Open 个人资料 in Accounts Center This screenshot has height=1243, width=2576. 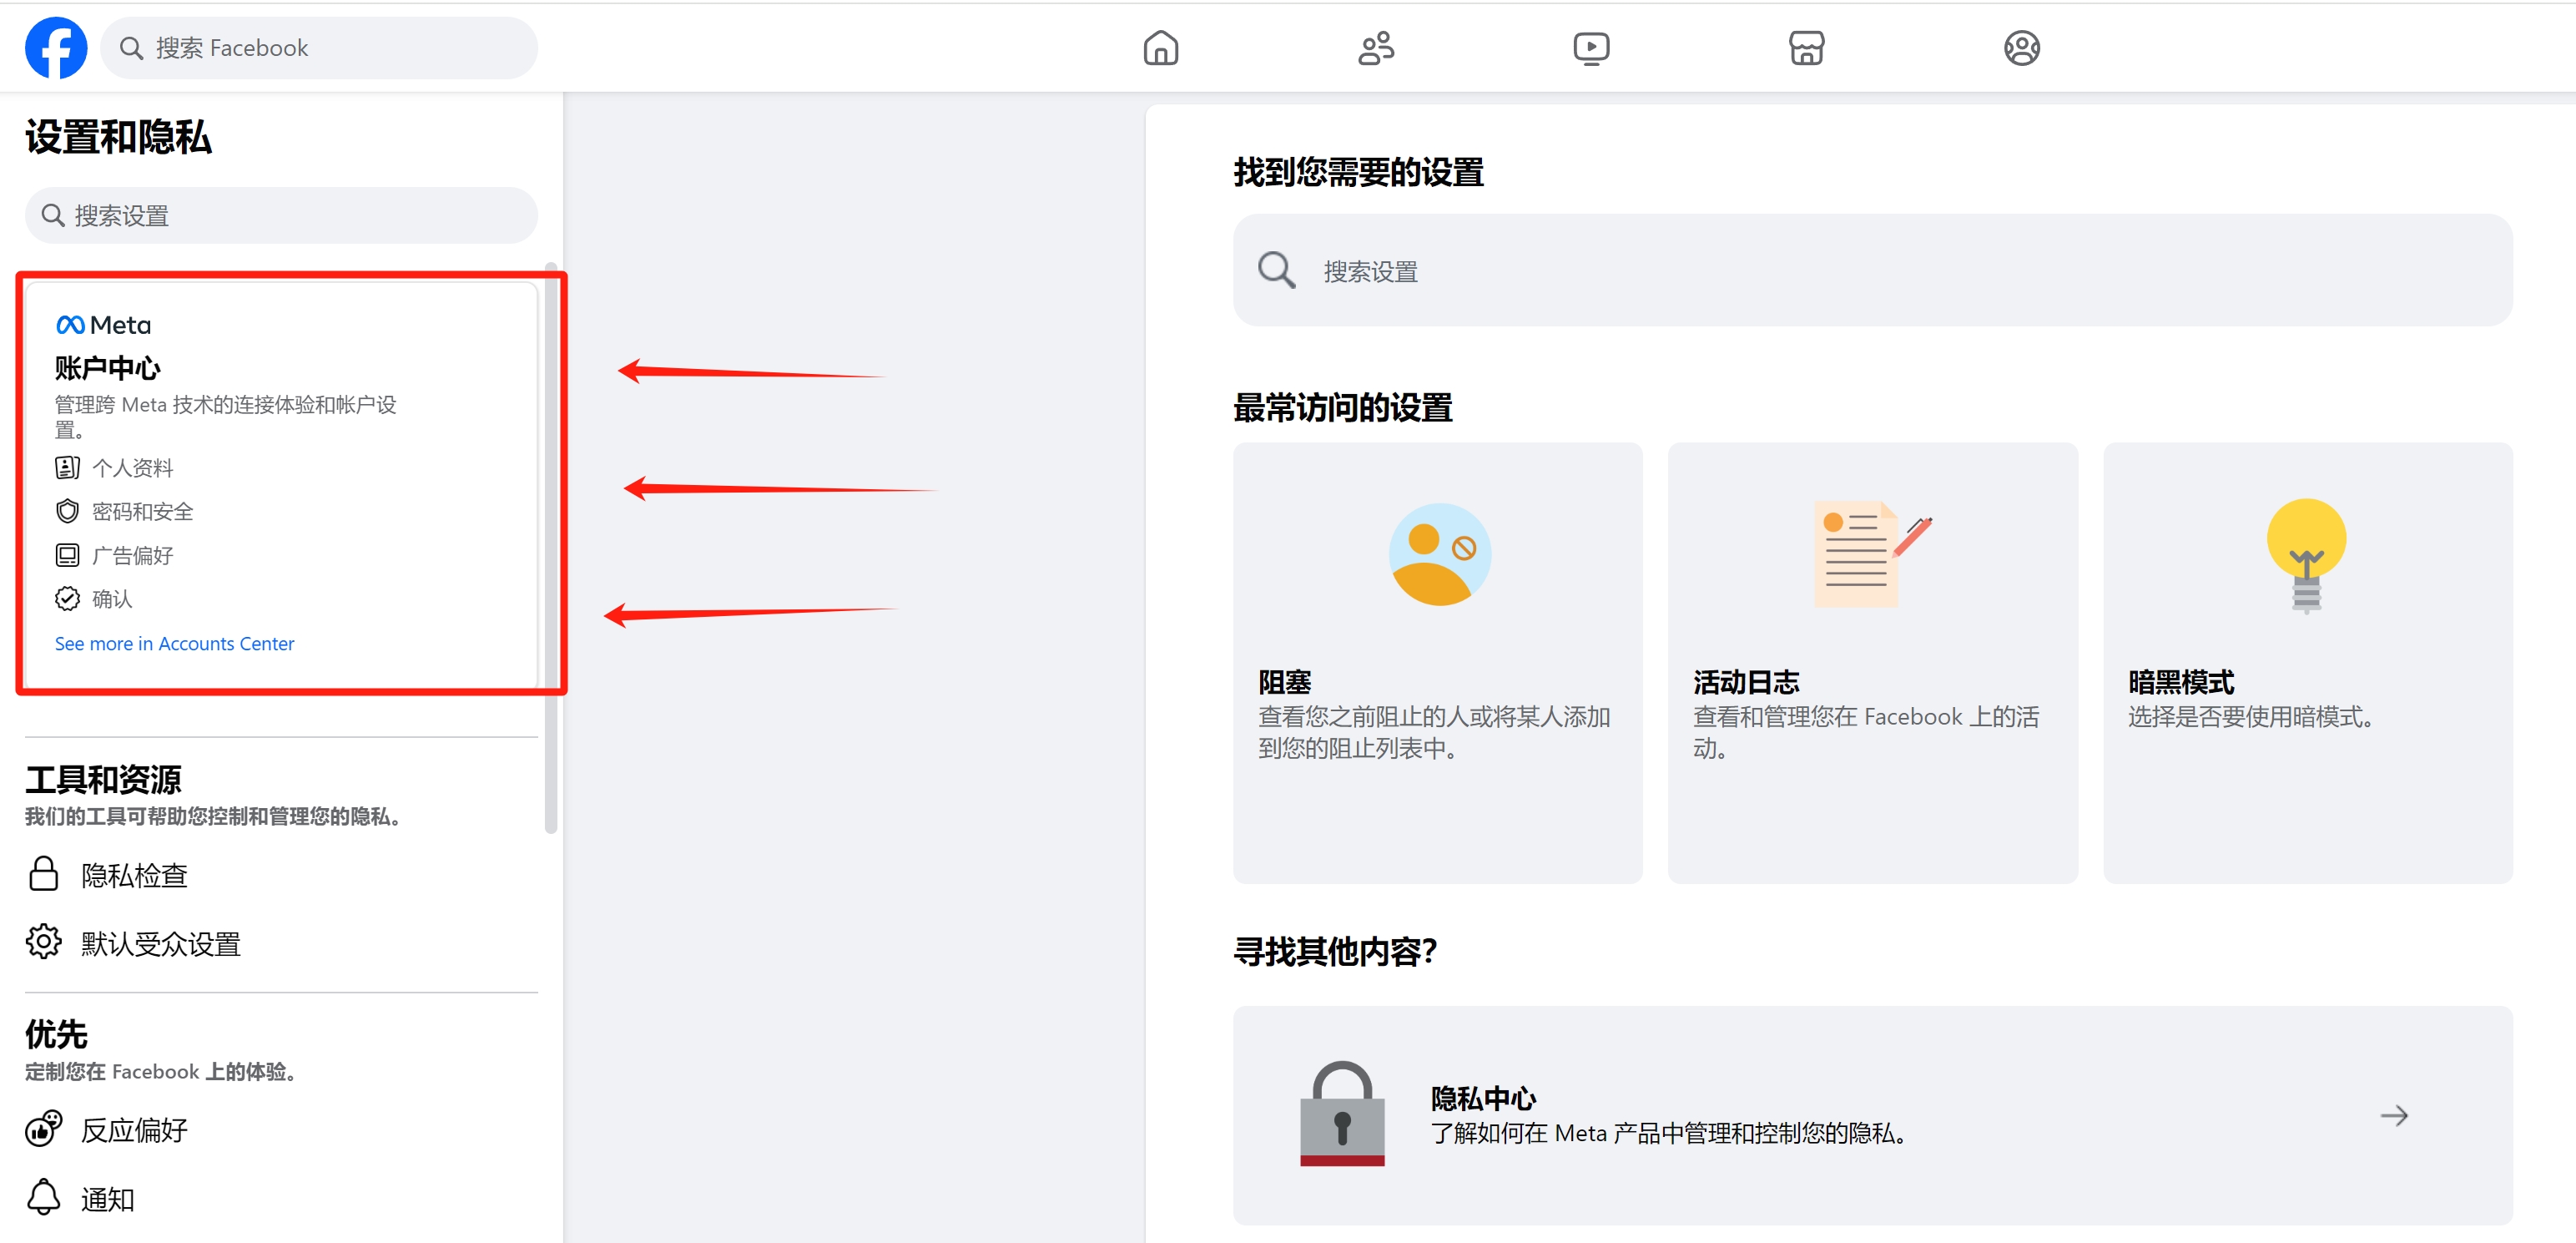[x=132, y=468]
